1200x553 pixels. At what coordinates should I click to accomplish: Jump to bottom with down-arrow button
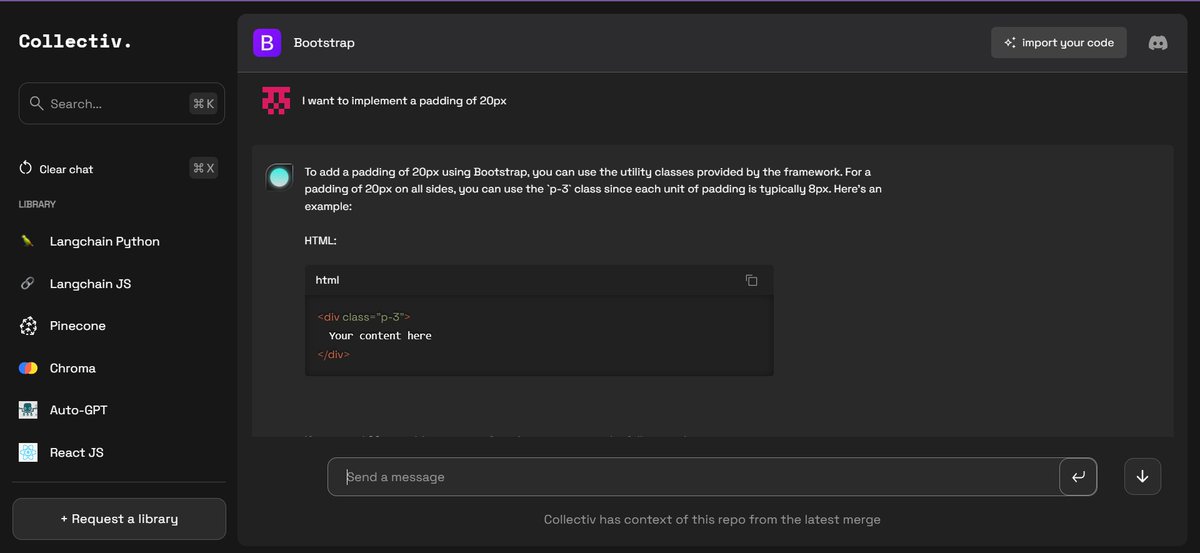coord(1142,477)
